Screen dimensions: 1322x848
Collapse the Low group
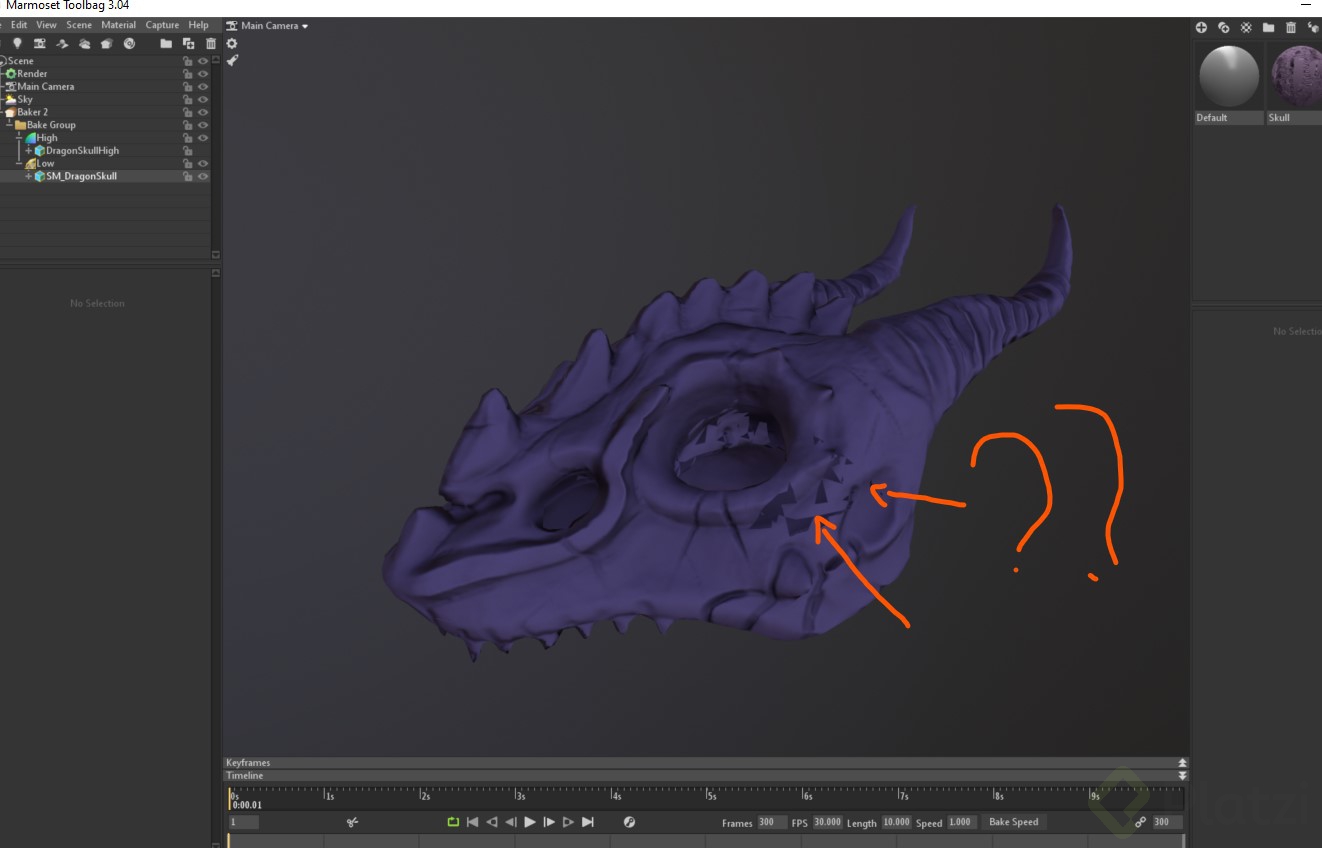19,163
